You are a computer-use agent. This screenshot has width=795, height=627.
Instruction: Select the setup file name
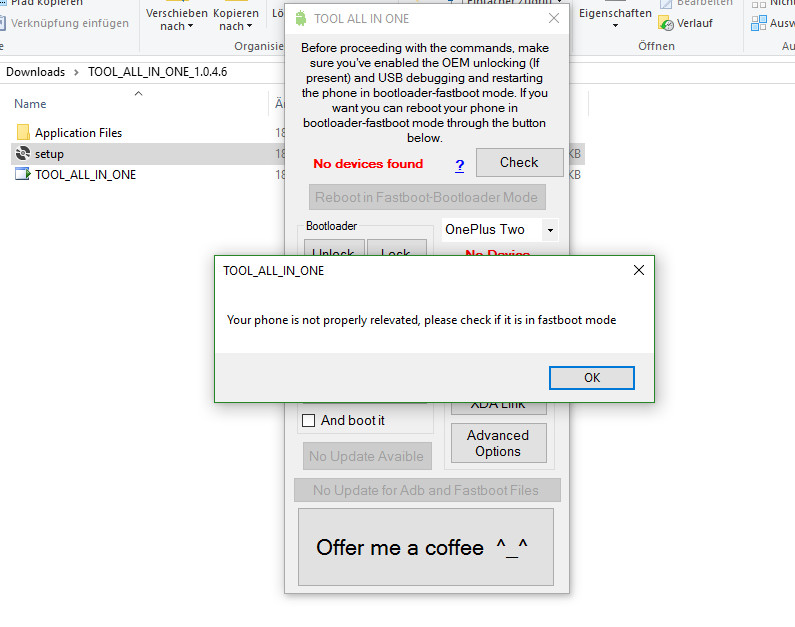click(49, 154)
